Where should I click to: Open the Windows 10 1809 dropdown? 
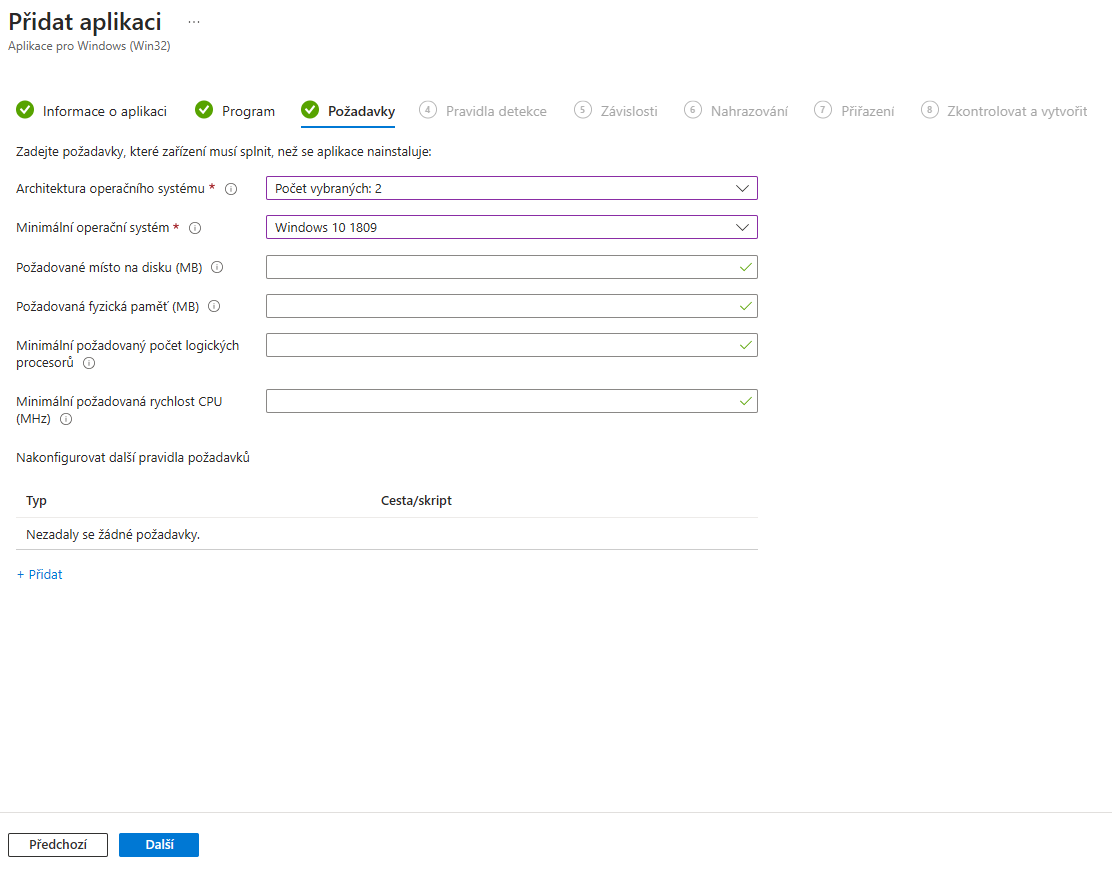pyautogui.click(x=511, y=227)
